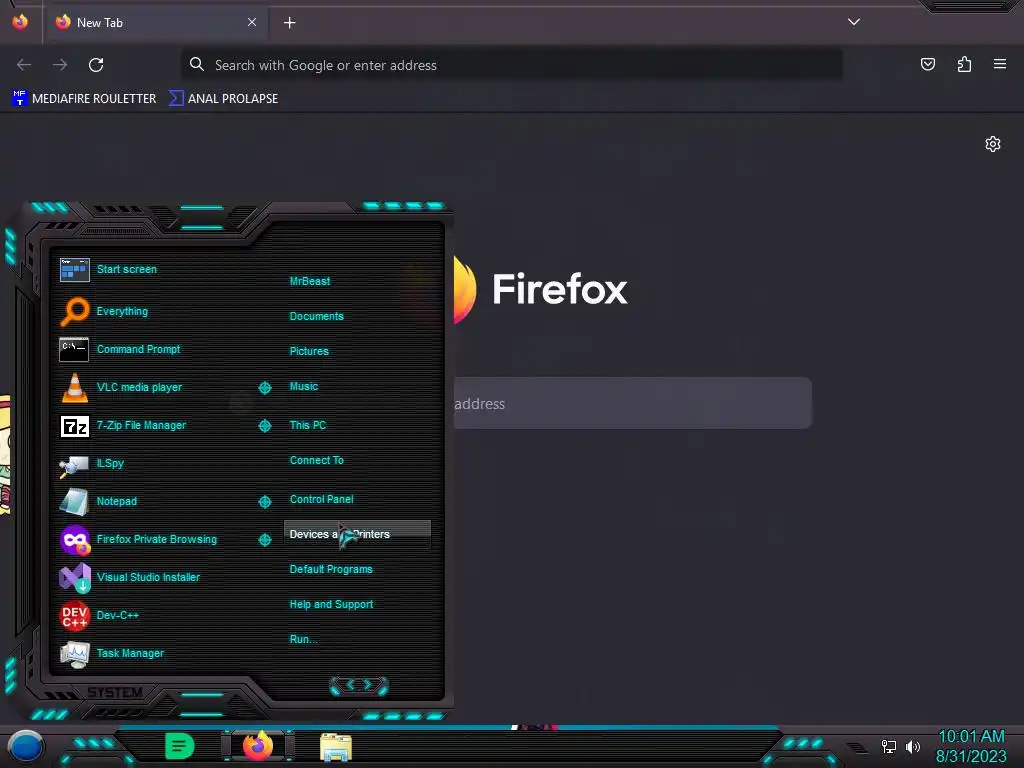
Task: Launch Dev-C++ red icon
Action: point(74,616)
